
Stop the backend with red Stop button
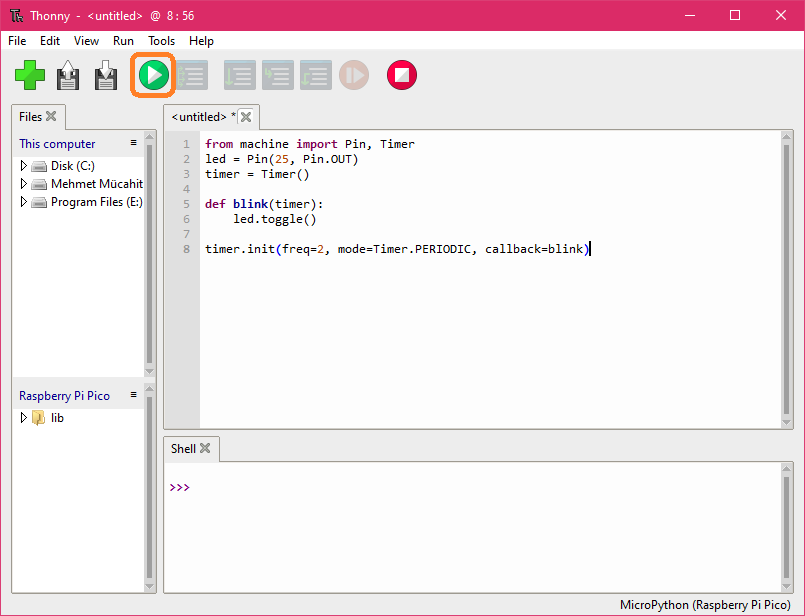401,75
